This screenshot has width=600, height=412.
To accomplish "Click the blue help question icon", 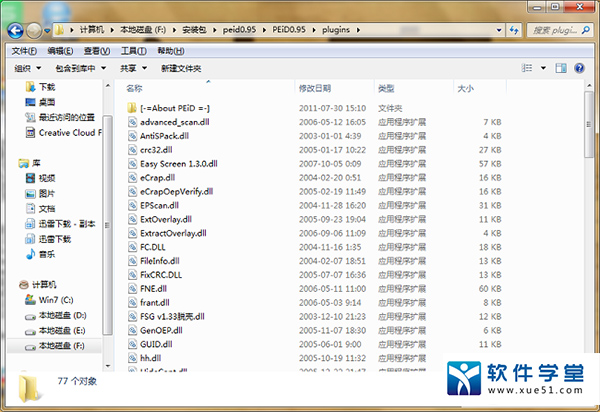I will click(579, 68).
